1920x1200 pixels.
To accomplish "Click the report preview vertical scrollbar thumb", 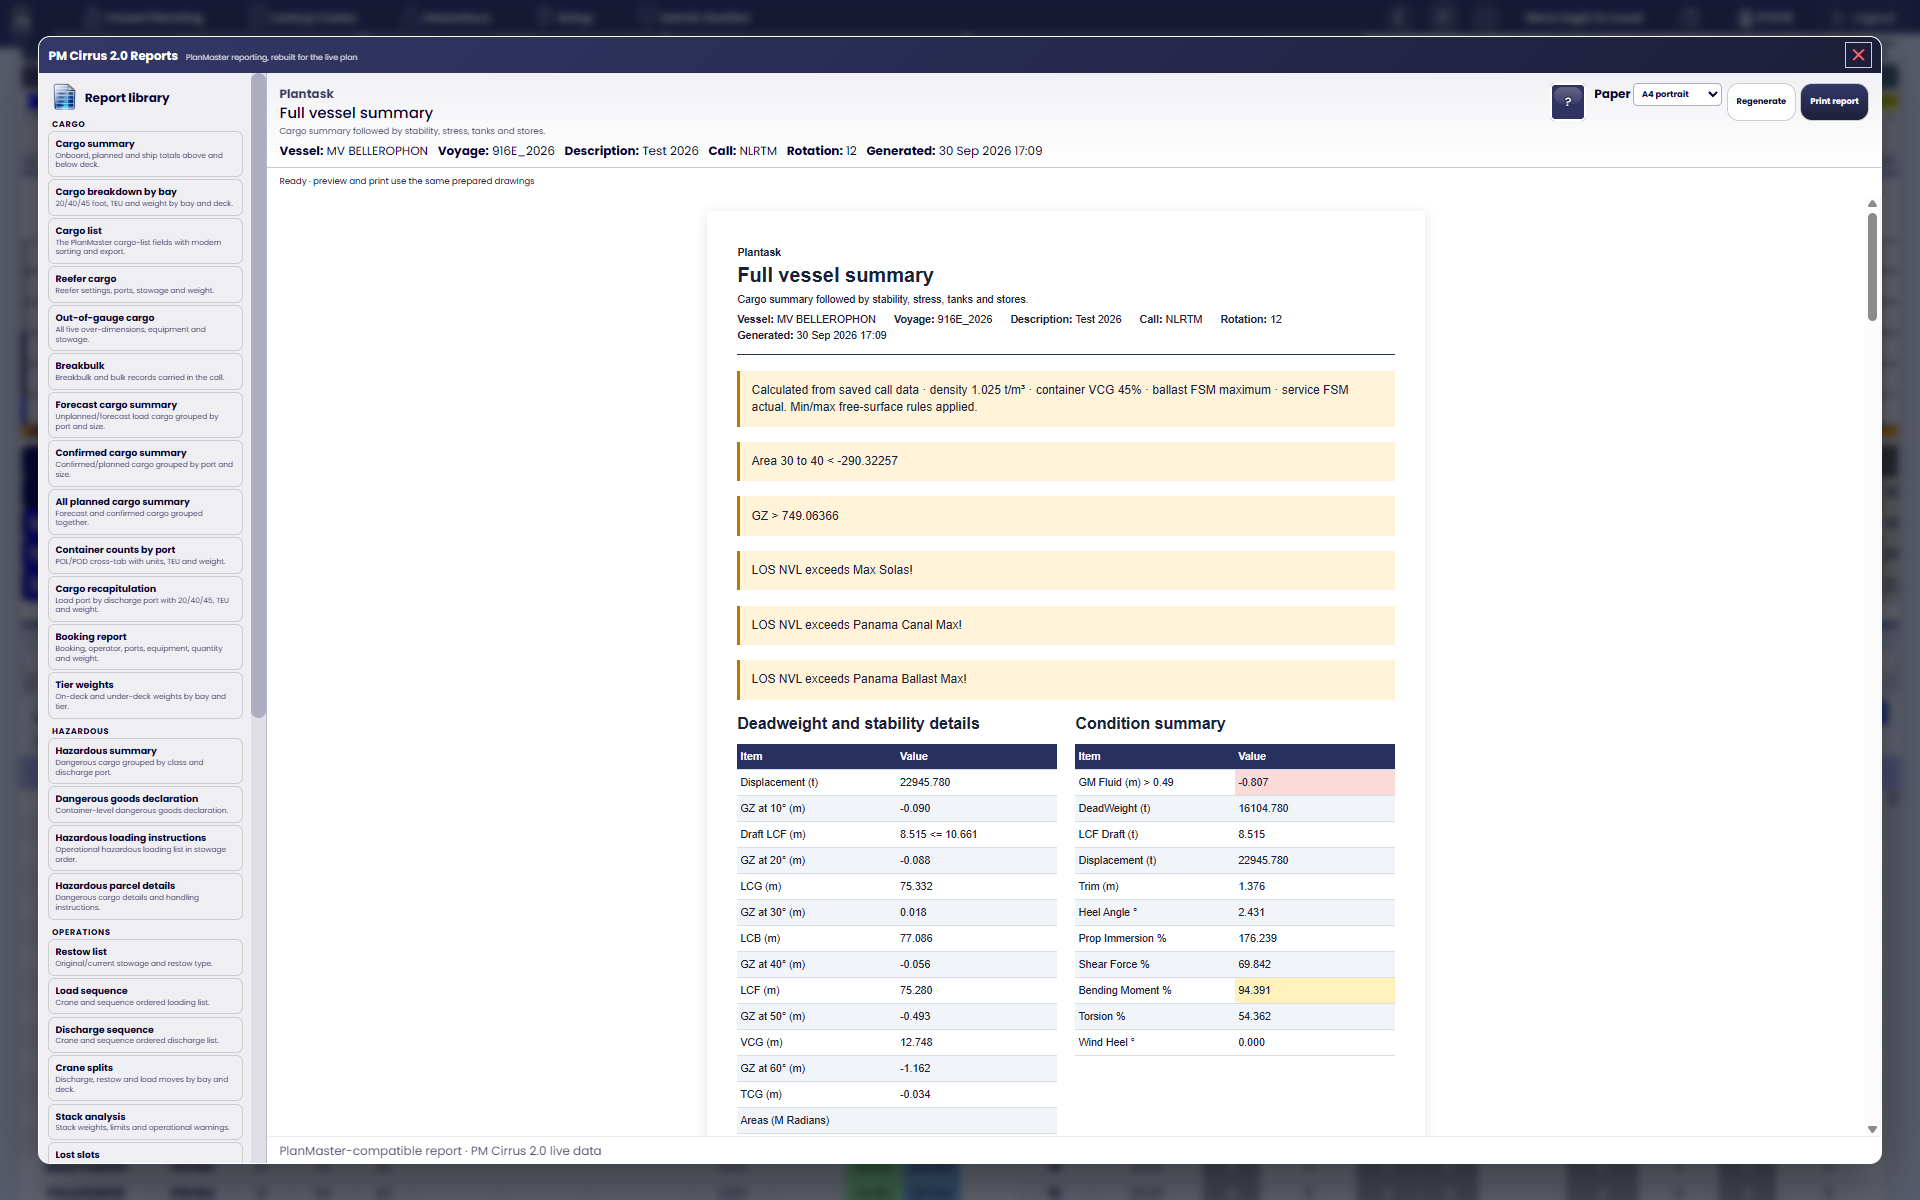I will pyautogui.click(x=1872, y=266).
